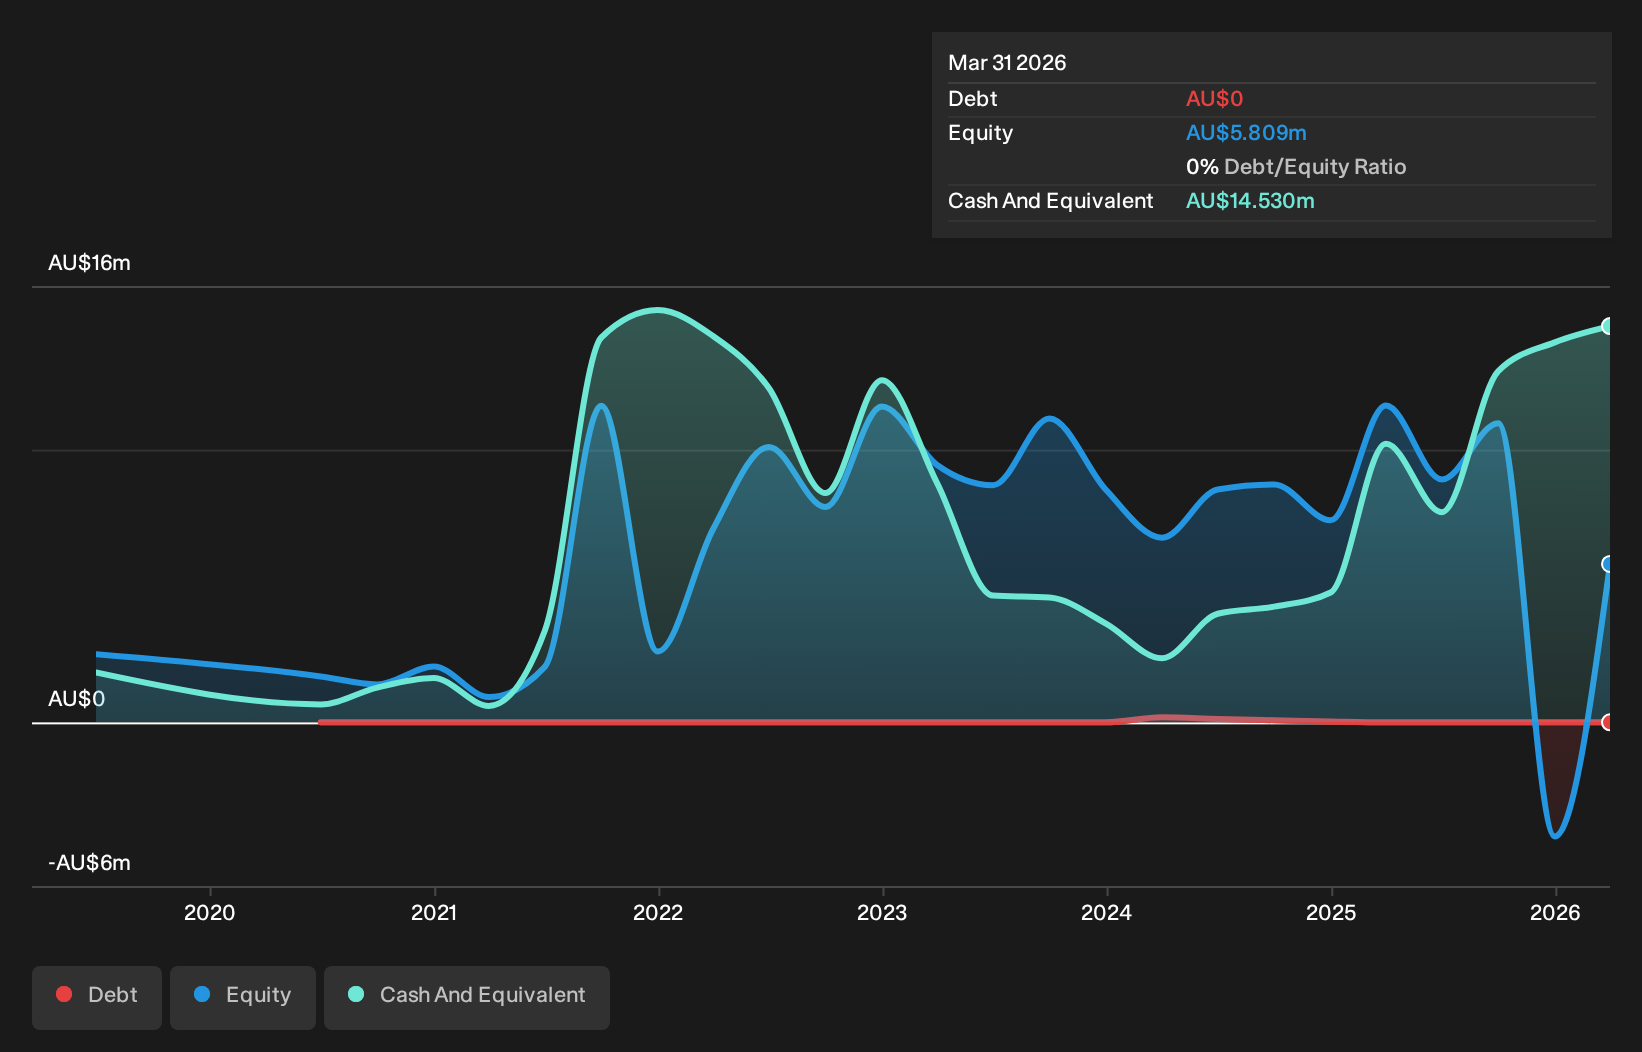Click the 2024 x-axis year label
The image size is (1642, 1052).
(x=1106, y=912)
